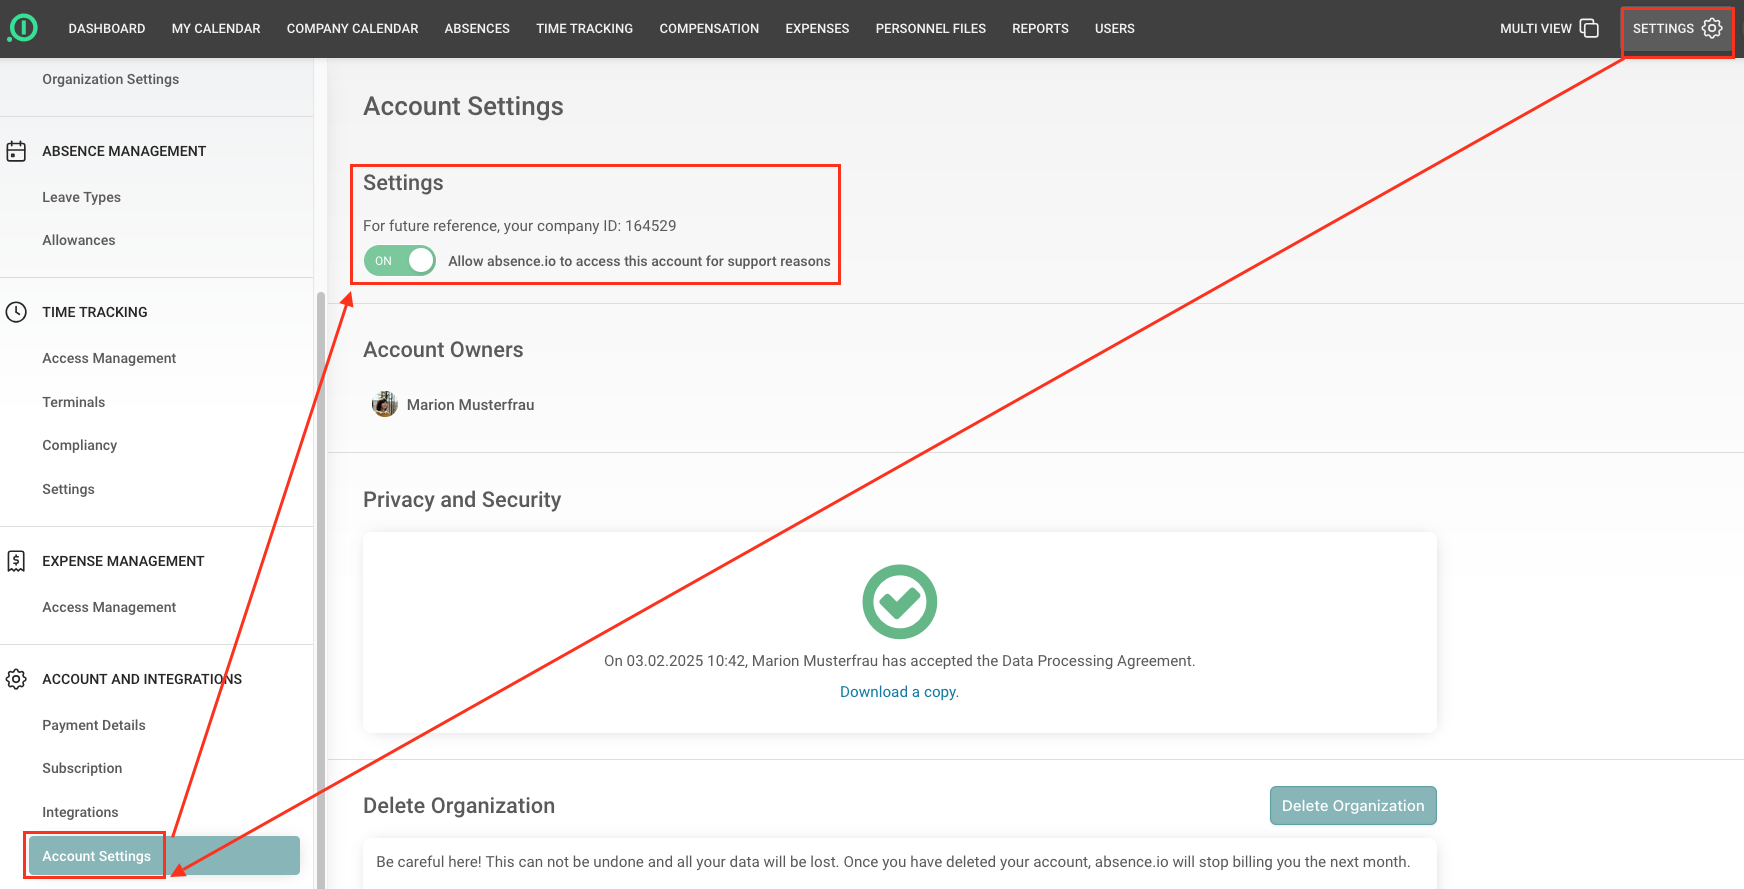
Task: Download a copy of the agreement
Action: pyautogui.click(x=898, y=692)
